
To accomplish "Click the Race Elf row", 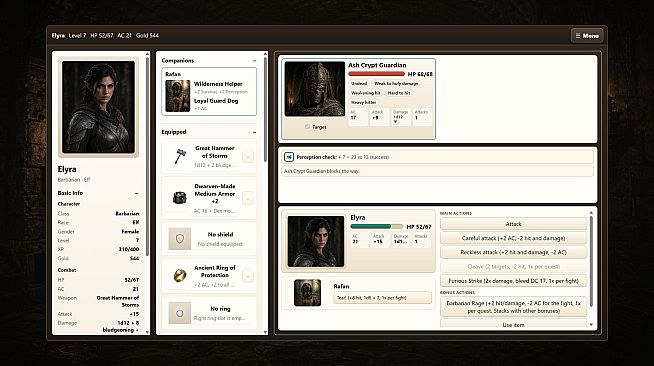I will [x=98, y=223].
